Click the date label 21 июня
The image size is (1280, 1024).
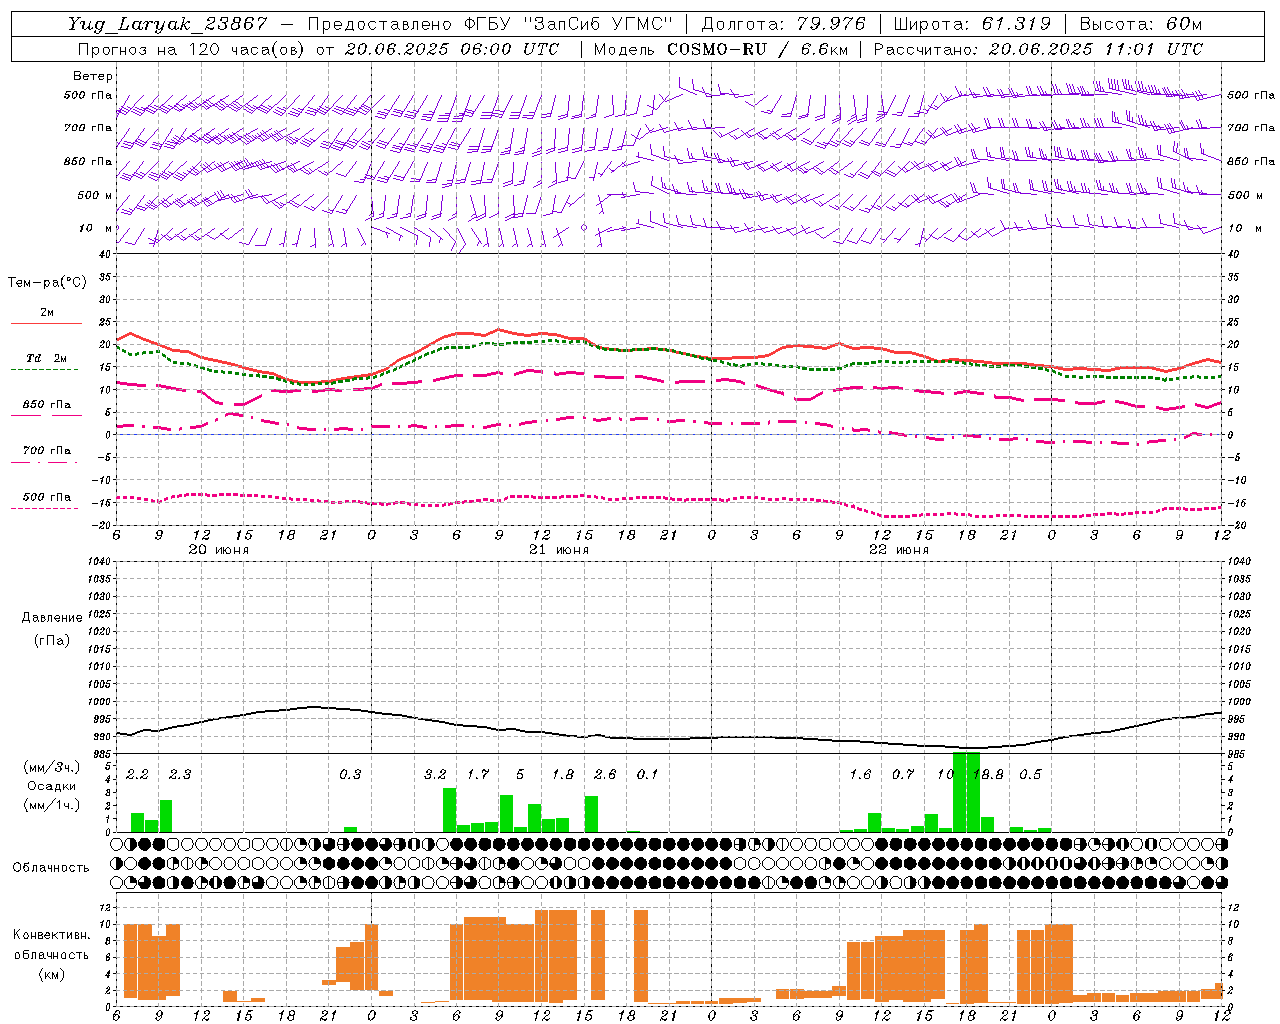(x=559, y=549)
